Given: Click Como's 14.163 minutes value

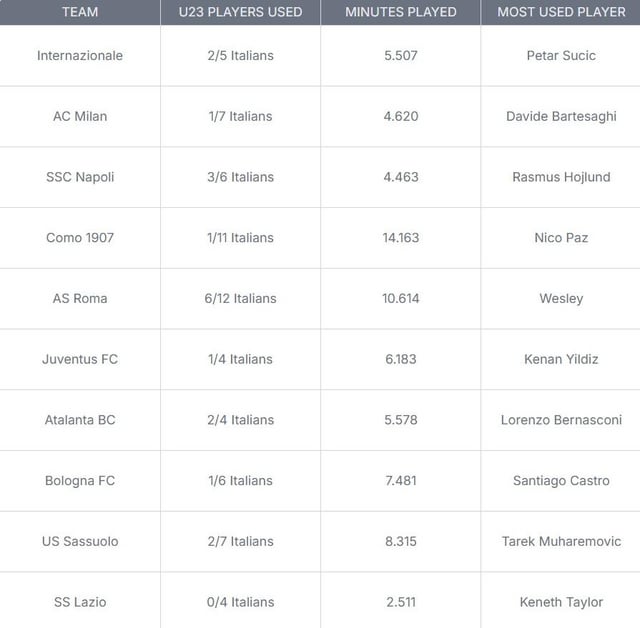Looking at the screenshot, I should 401,238.
